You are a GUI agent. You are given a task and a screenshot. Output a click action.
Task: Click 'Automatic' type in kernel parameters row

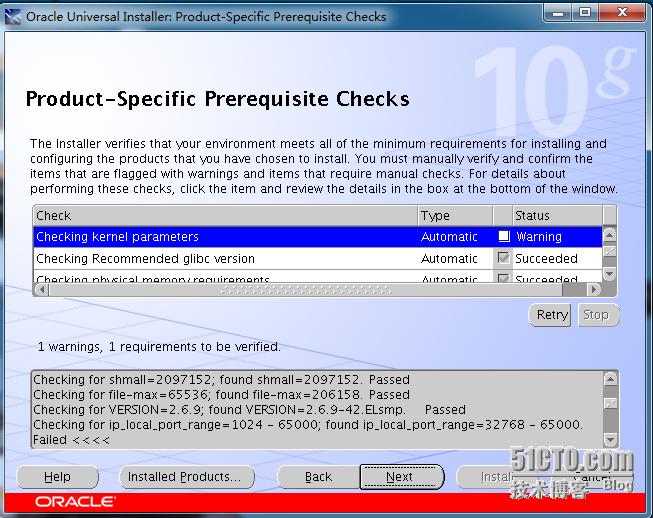(x=449, y=237)
